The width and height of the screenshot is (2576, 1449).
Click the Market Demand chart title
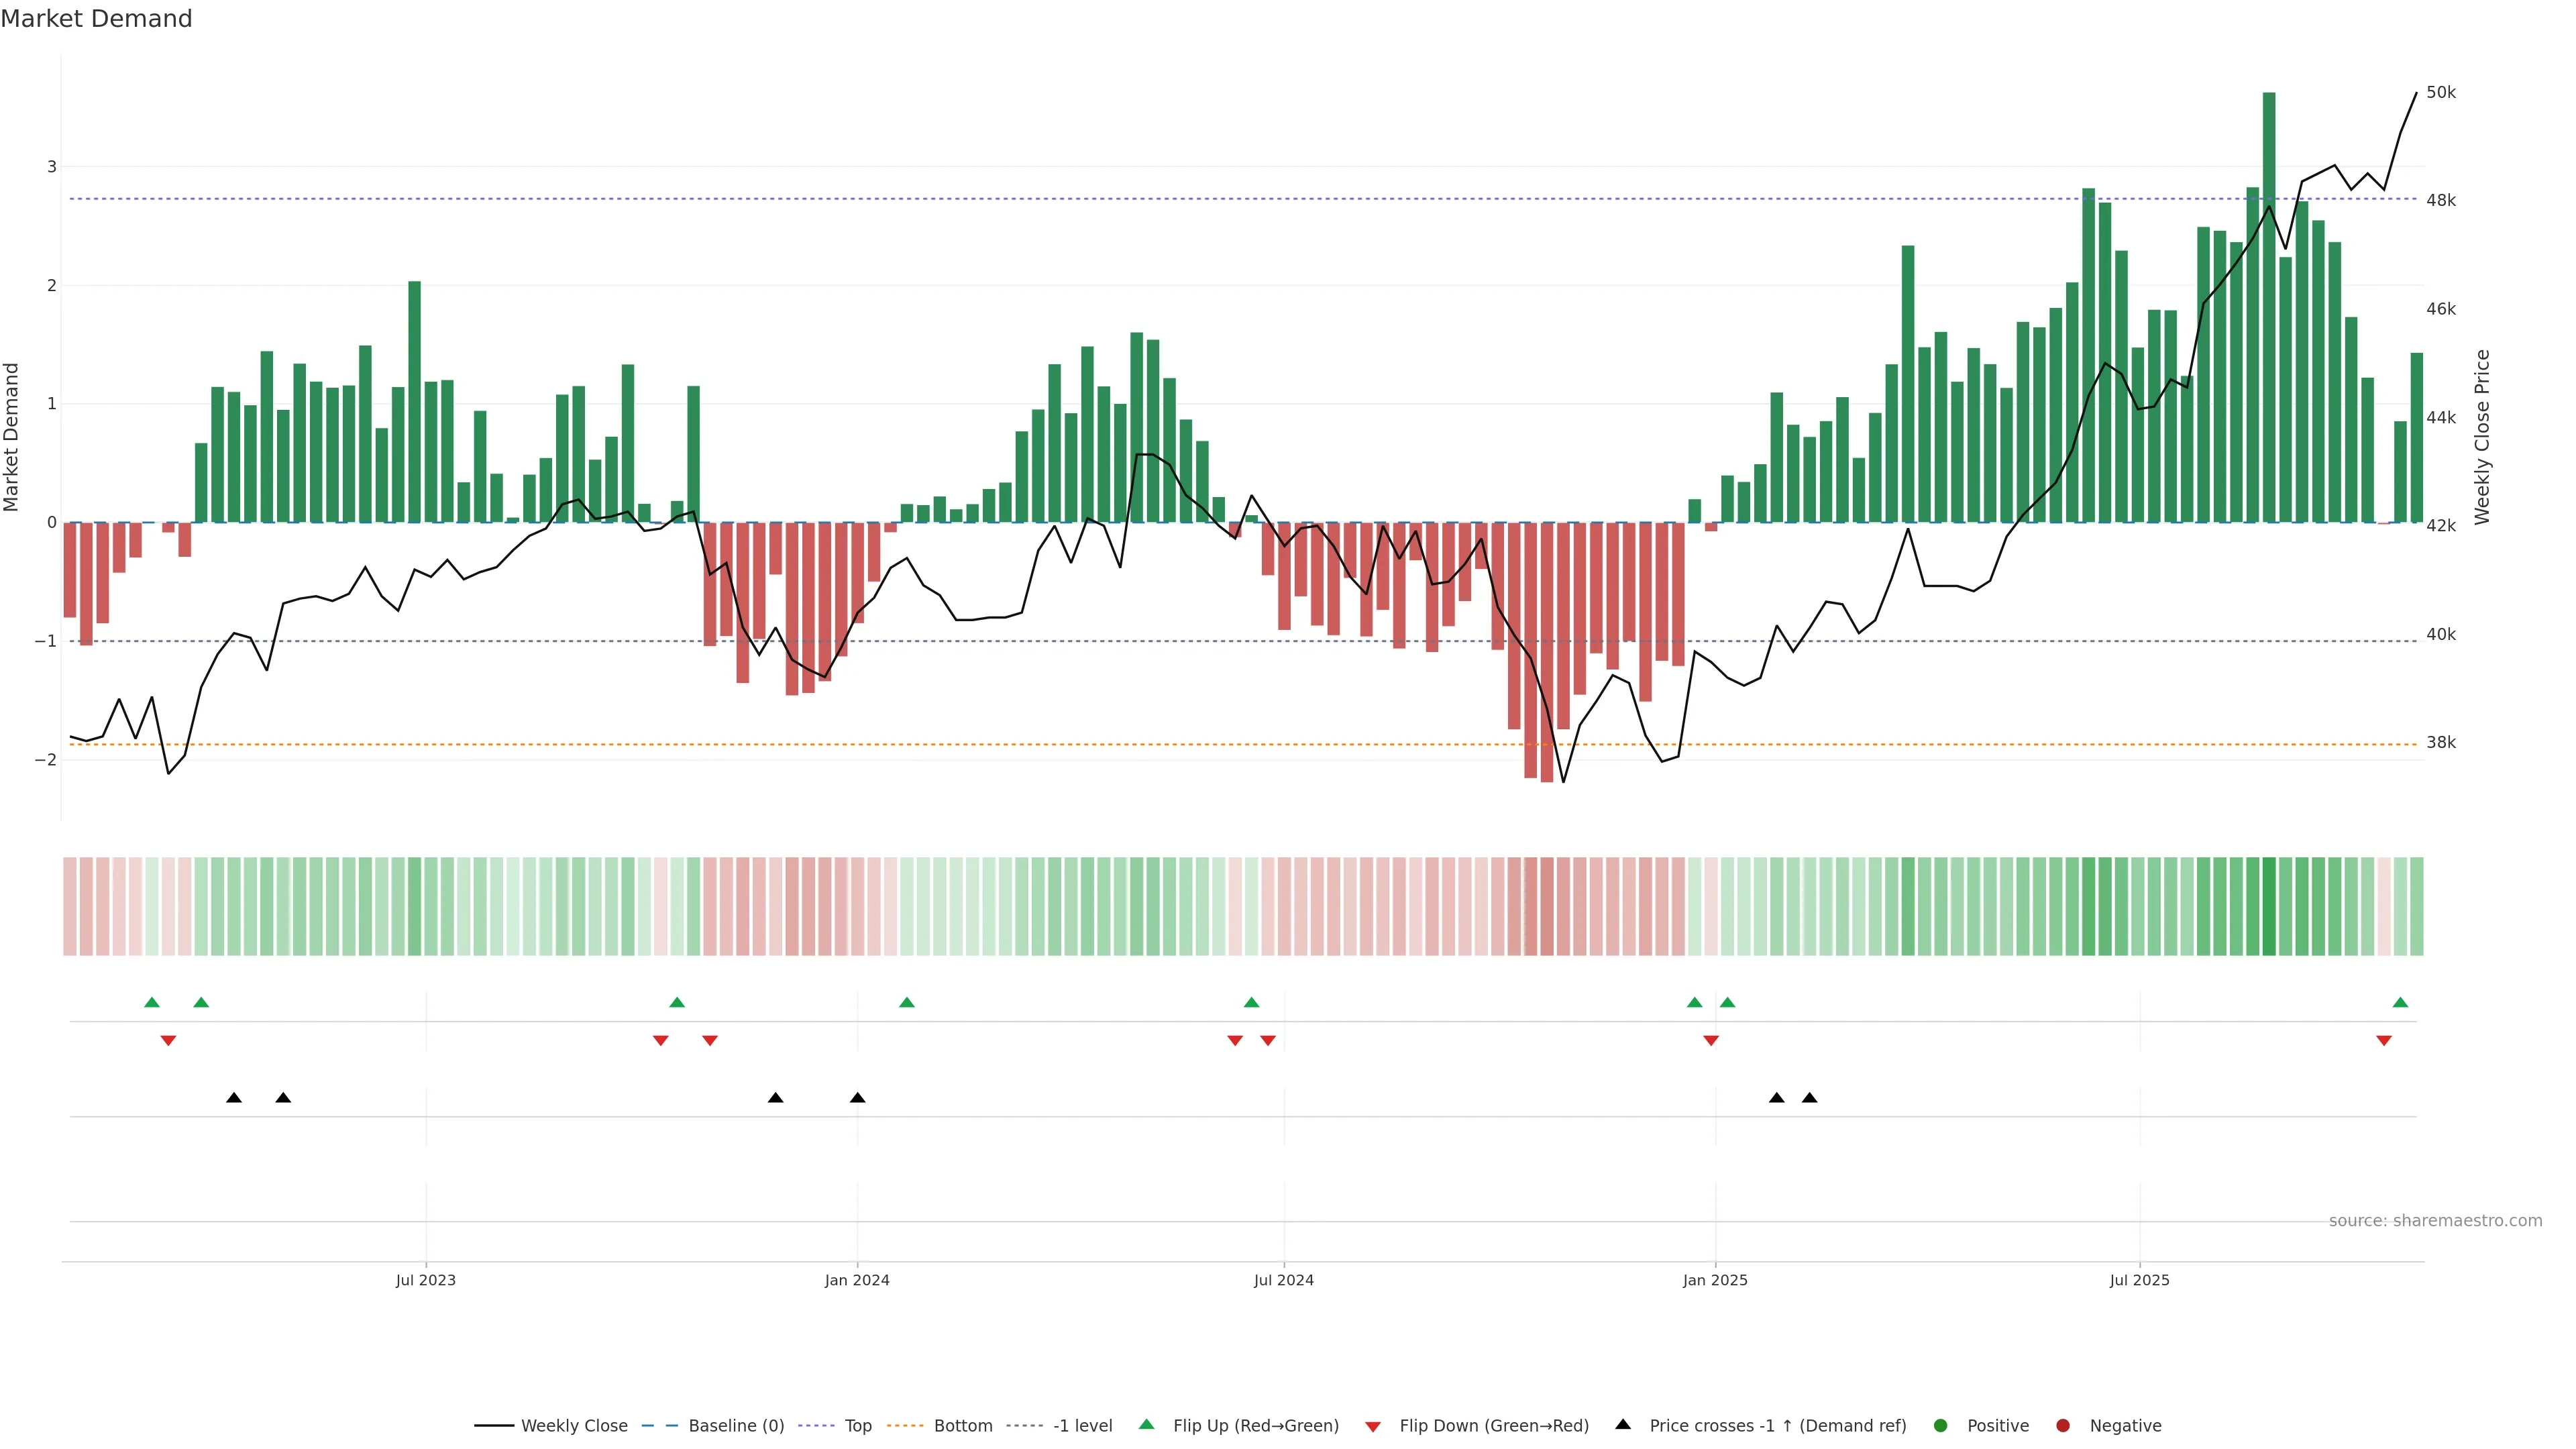tap(96, 19)
